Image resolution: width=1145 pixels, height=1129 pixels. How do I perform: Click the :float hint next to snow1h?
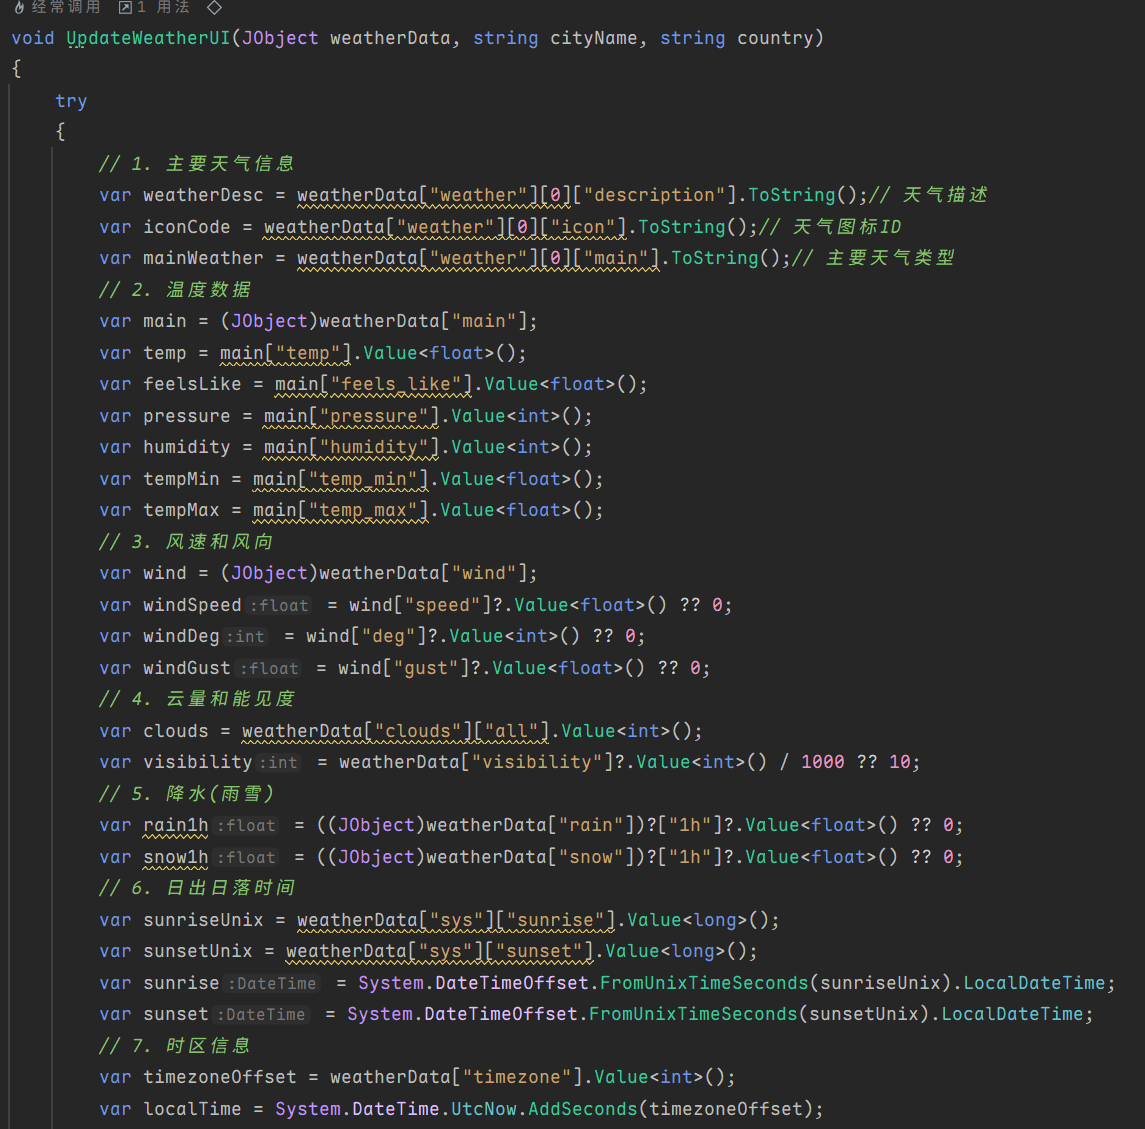247,858
